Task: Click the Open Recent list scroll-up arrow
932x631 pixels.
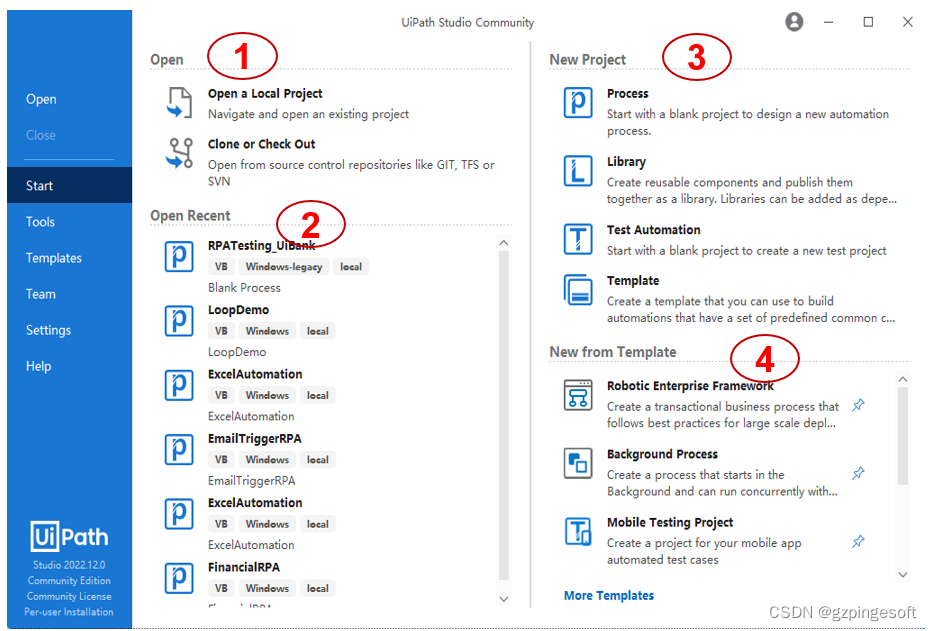Action: pyautogui.click(x=503, y=243)
